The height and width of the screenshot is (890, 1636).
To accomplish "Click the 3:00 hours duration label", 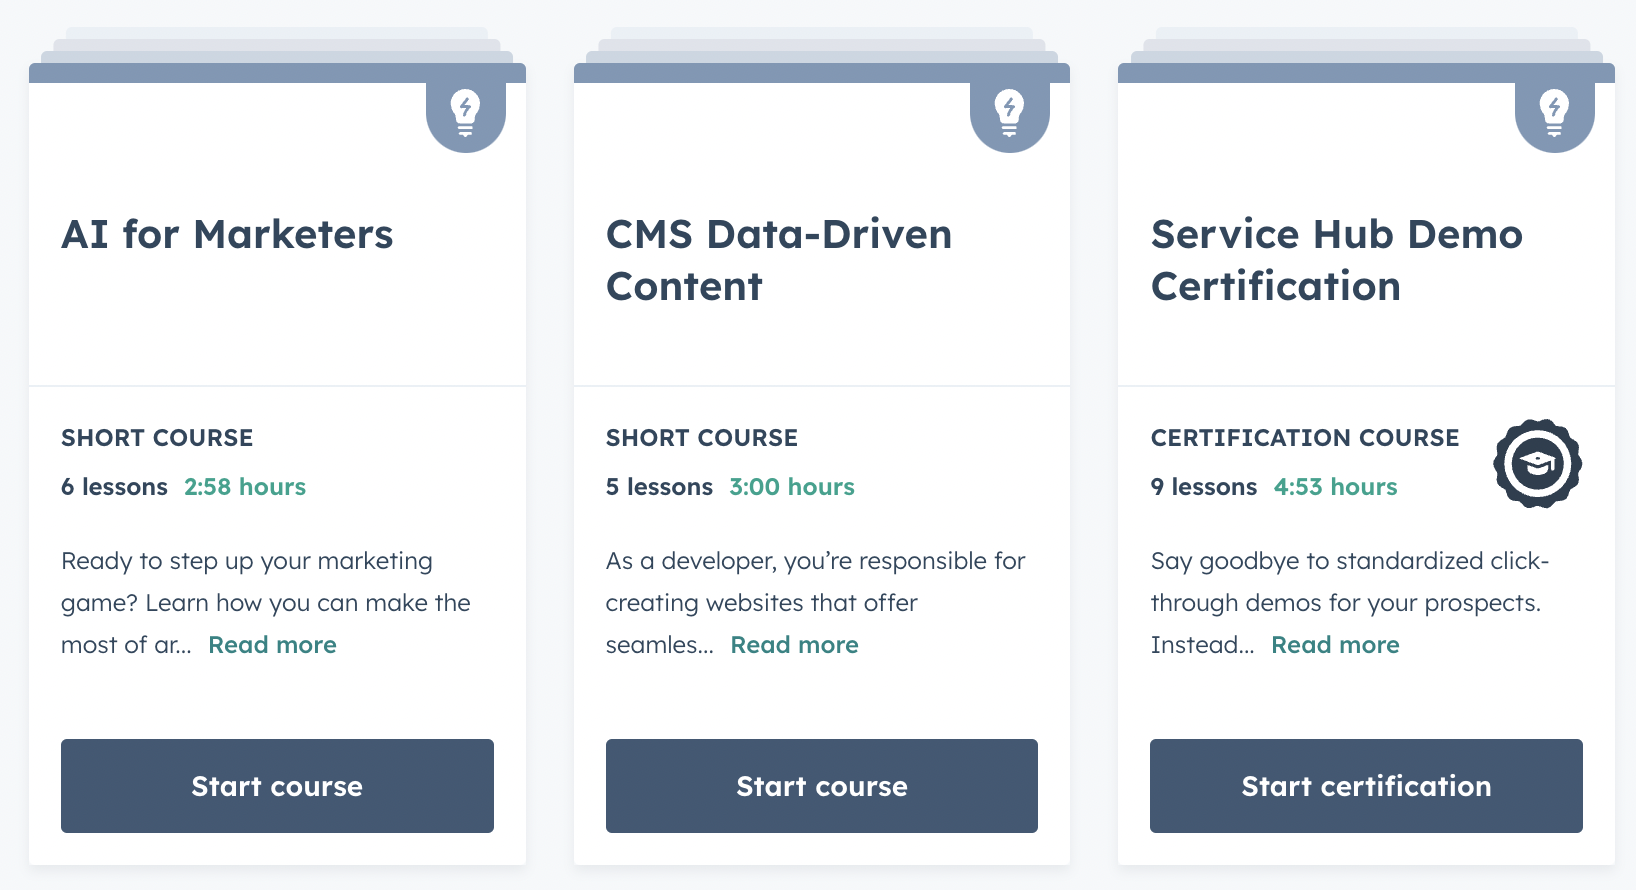I will point(791,487).
